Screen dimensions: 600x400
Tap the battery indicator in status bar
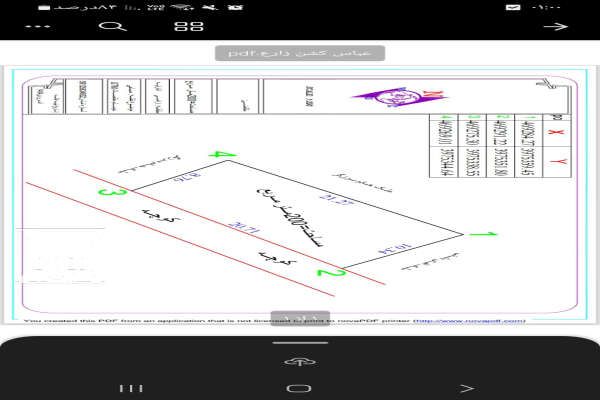tap(44, 8)
